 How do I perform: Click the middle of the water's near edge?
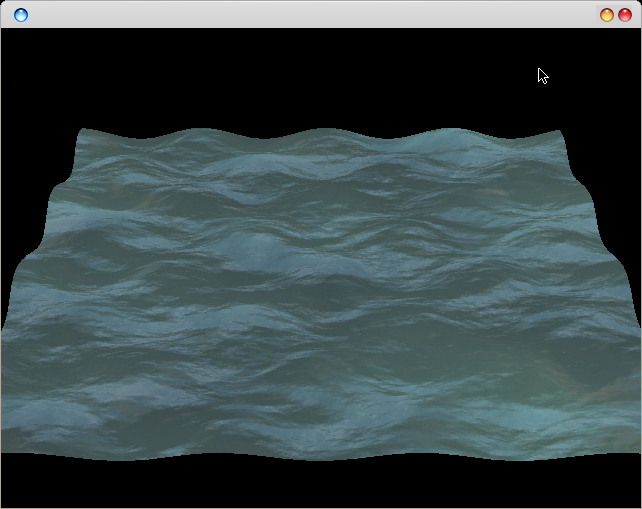(x=320, y=457)
